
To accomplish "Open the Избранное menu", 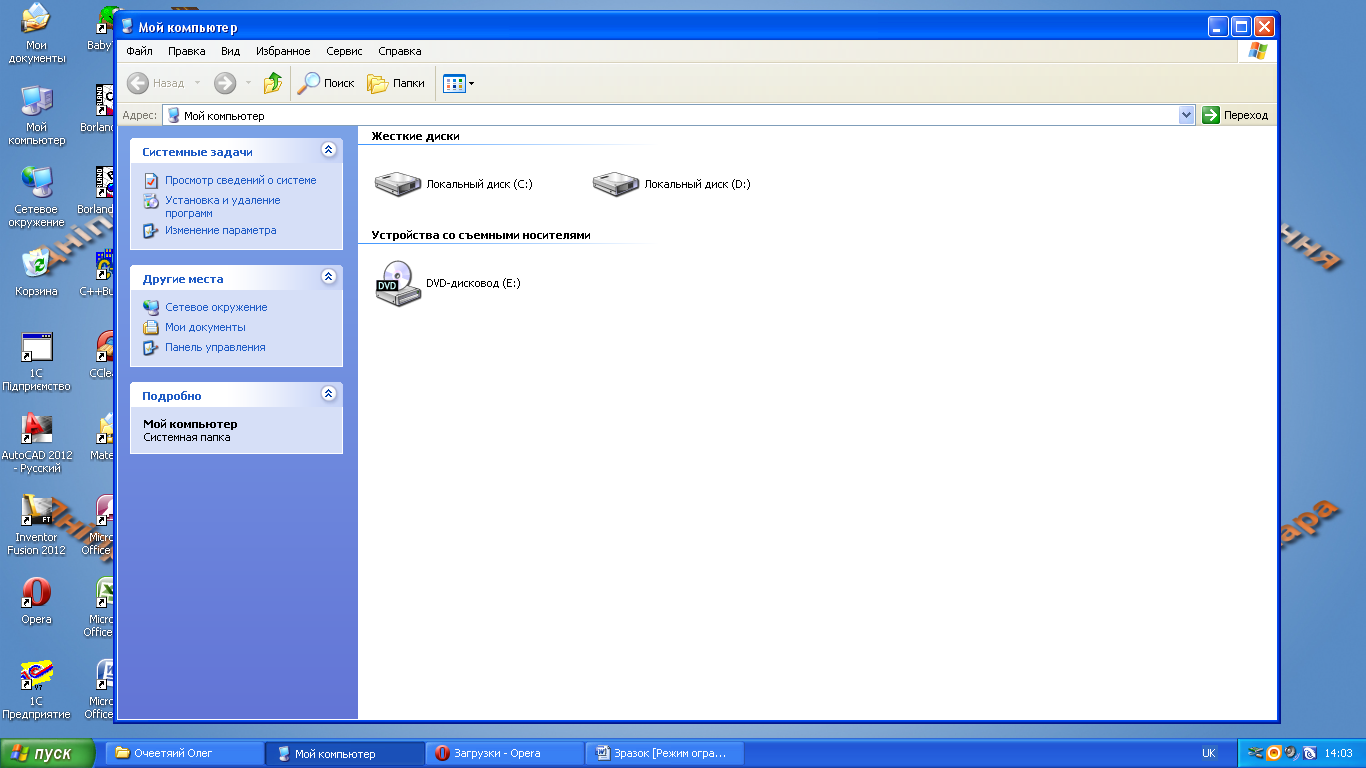I will click(283, 51).
